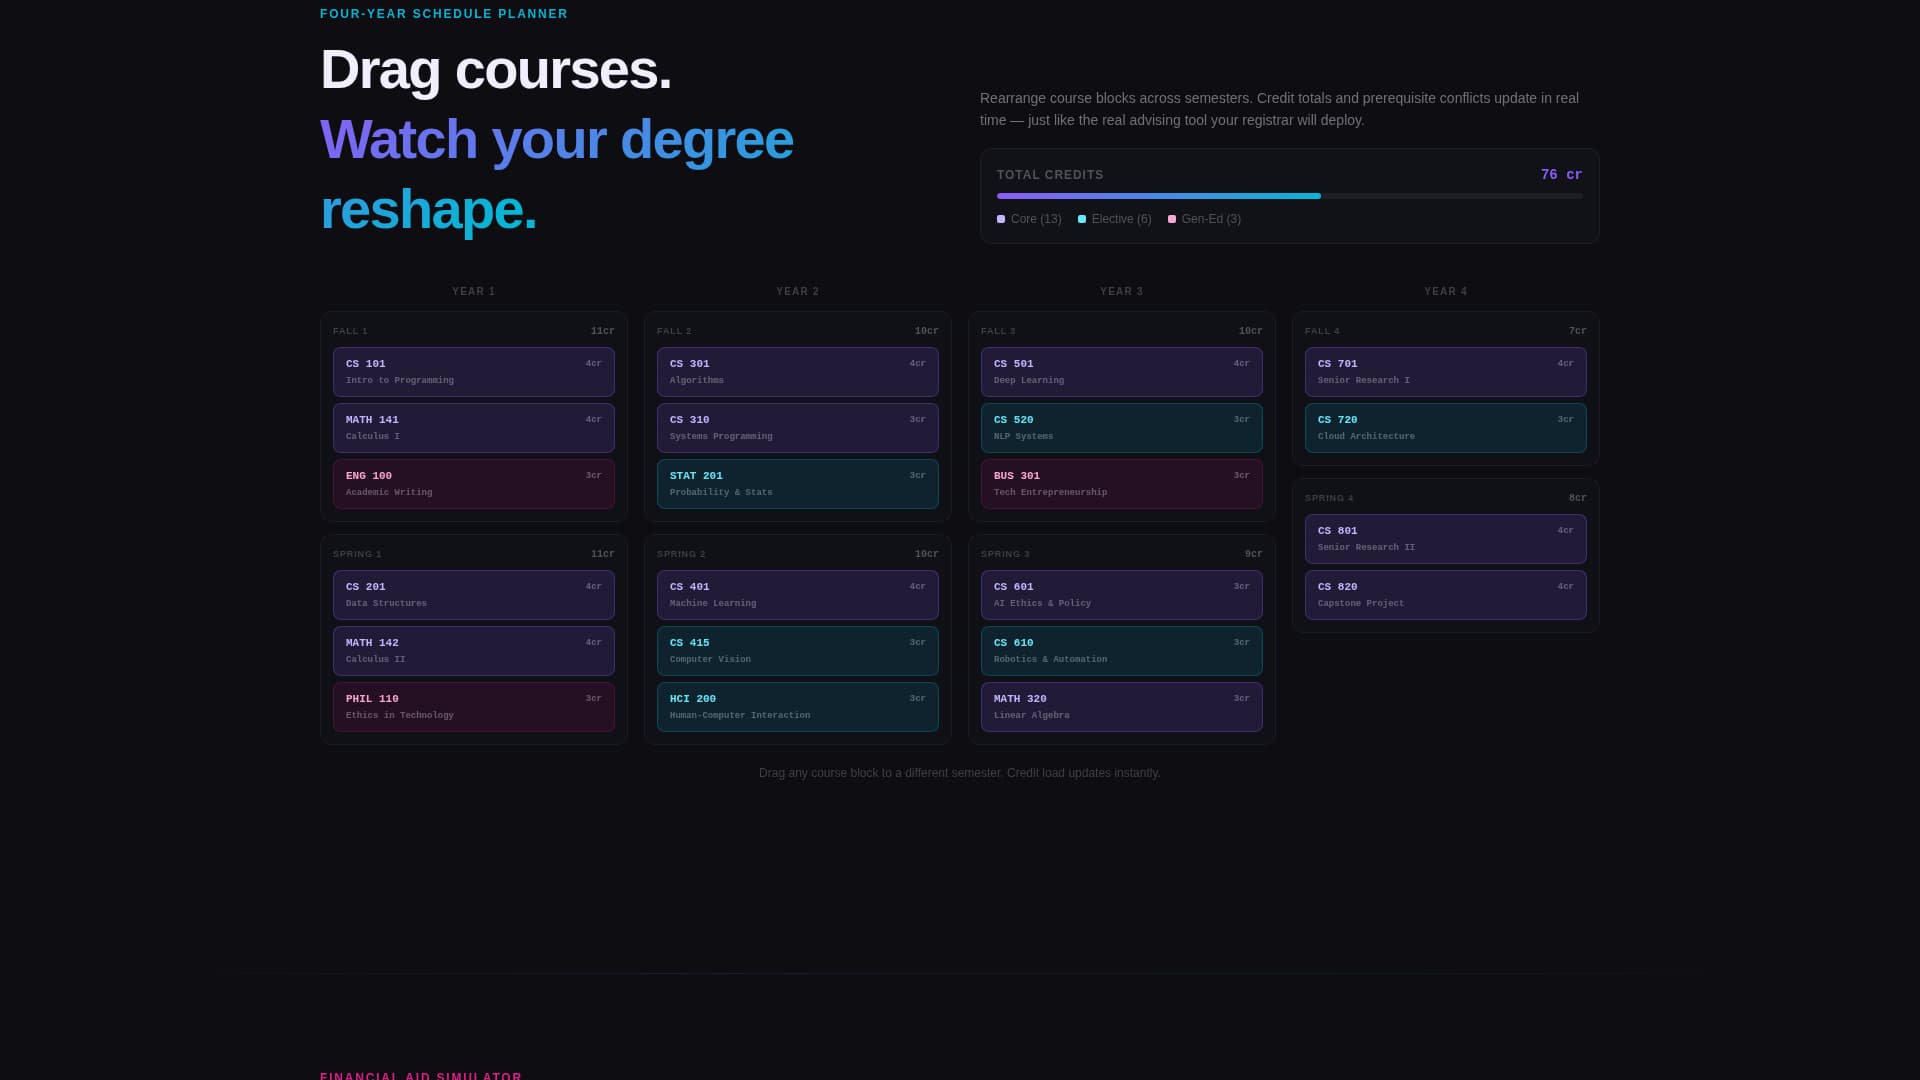The width and height of the screenshot is (1920, 1080).
Task: Select the CS 415 Computer Vision block
Action: pos(797,651)
